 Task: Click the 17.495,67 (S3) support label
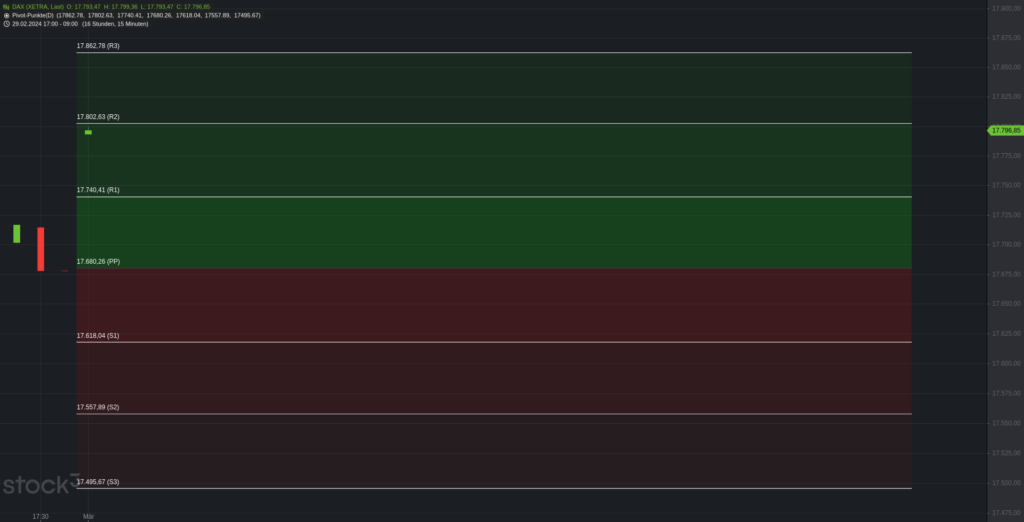[x=98, y=482]
